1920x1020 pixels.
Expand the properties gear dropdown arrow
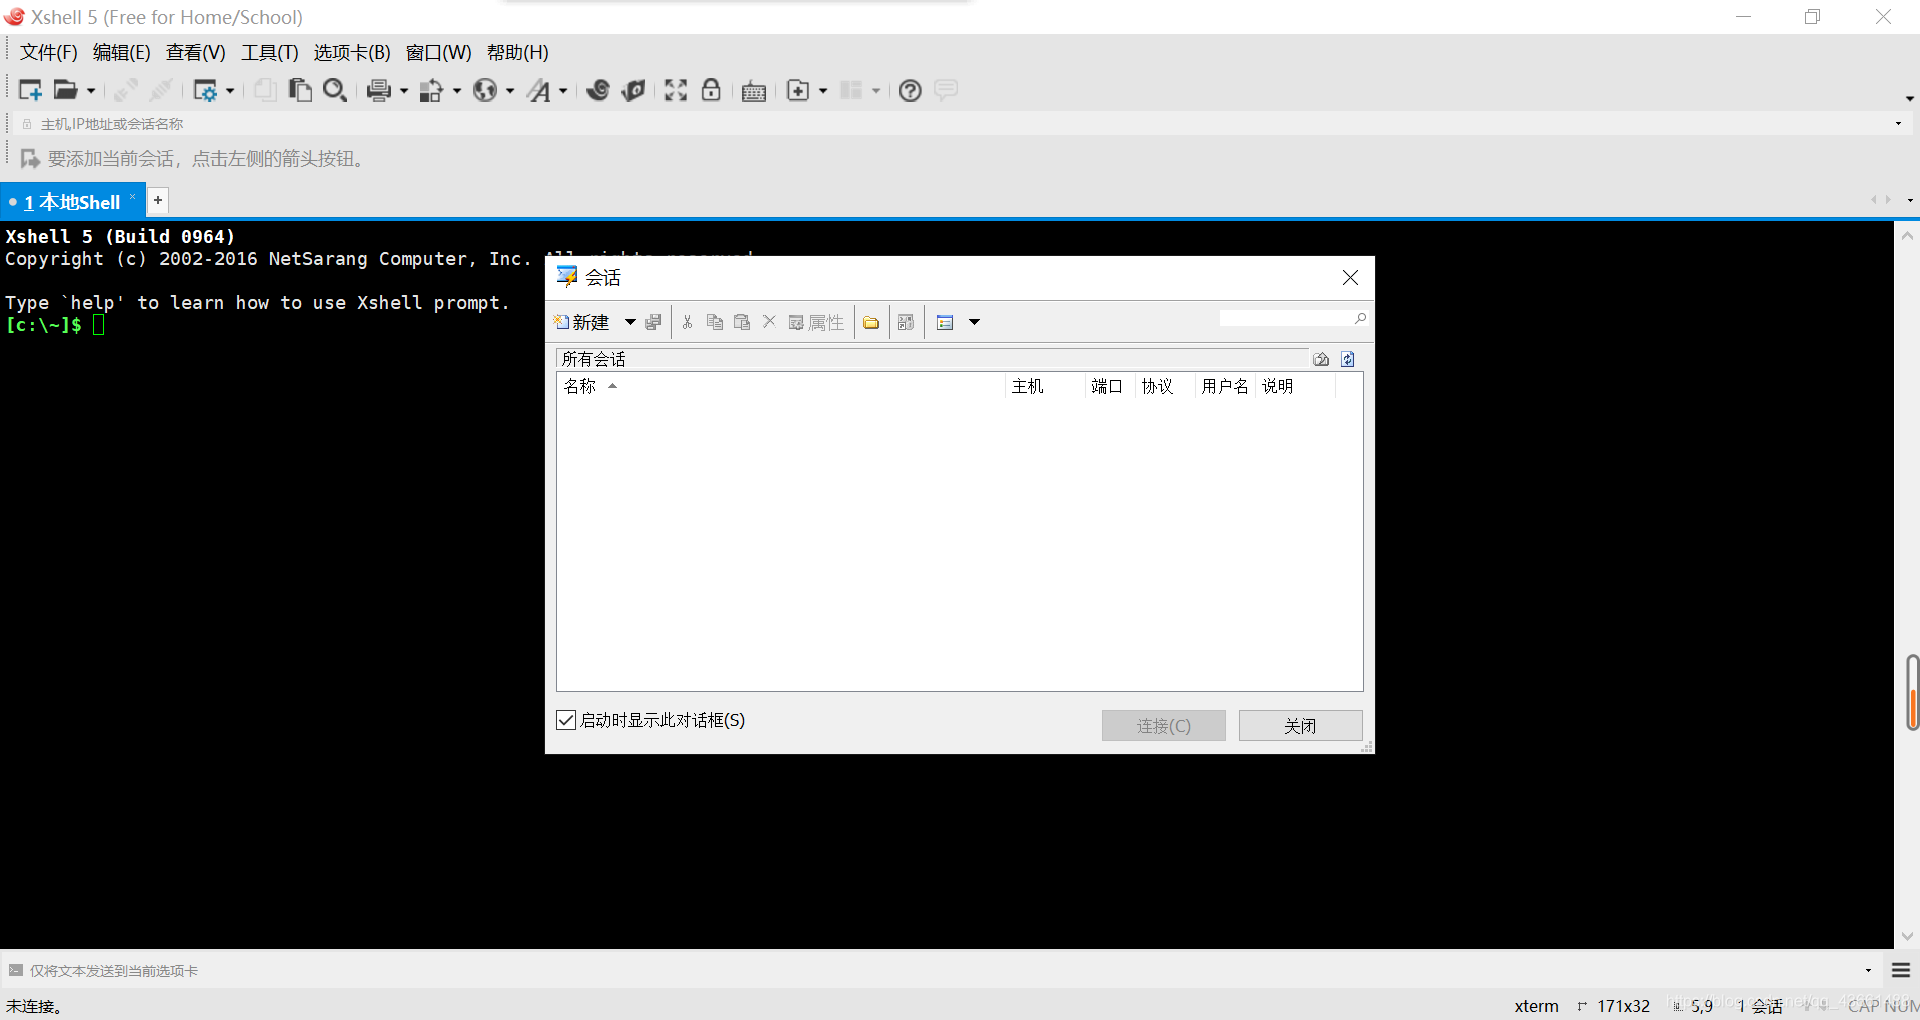(230, 91)
